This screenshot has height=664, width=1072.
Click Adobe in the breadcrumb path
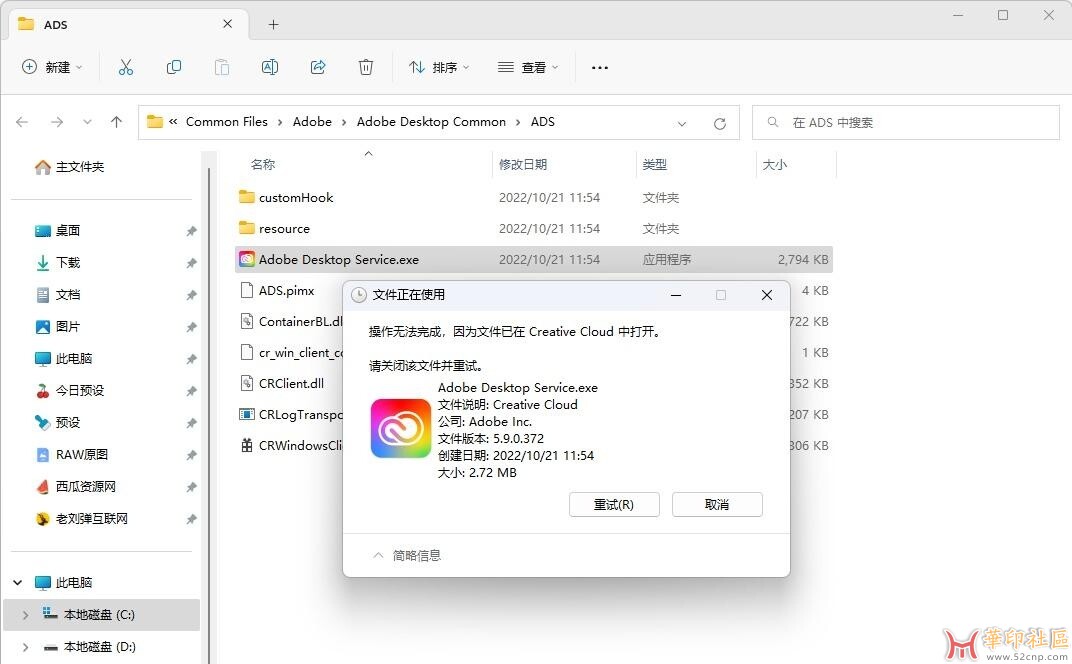point(312,122)
